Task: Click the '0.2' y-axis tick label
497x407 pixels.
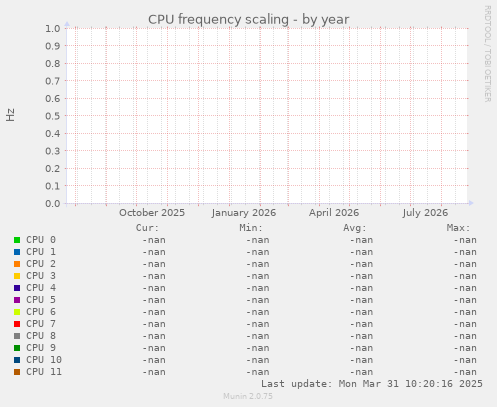Action: [53, 168]
